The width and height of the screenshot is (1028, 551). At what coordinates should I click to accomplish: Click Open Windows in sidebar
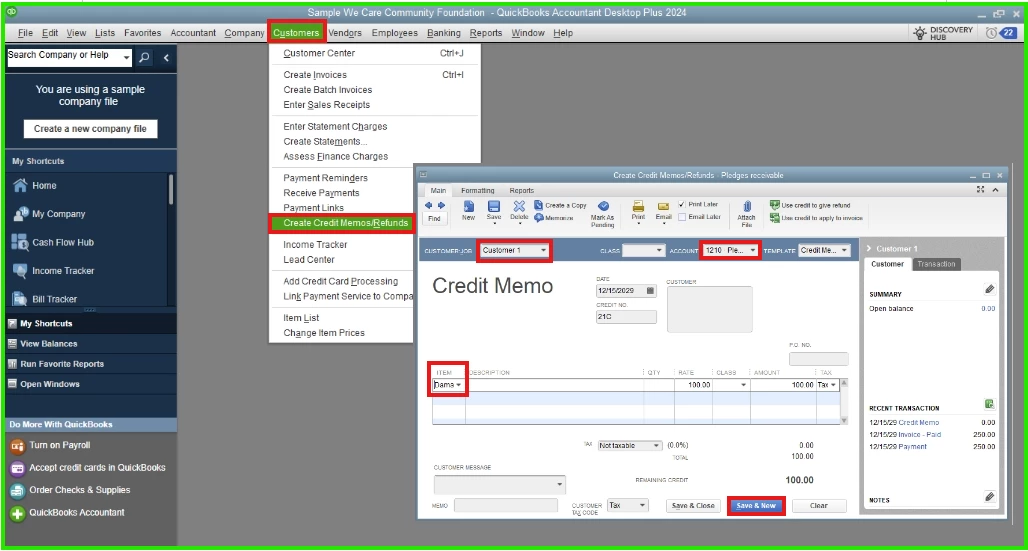pos(50,384)
